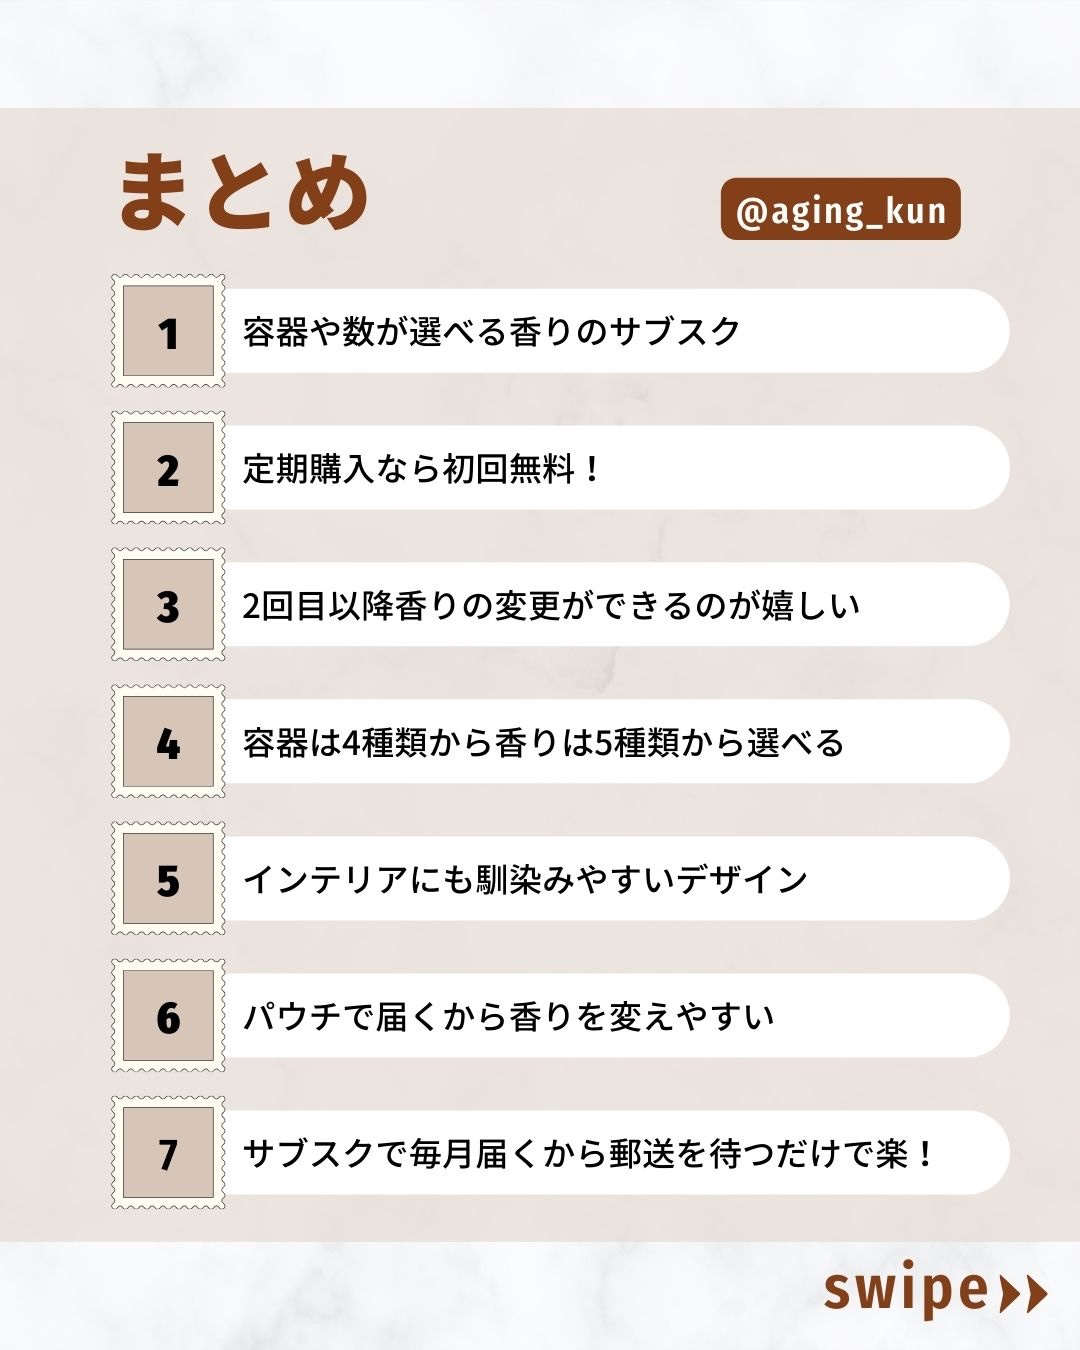The height and width of the screenshot is (1350, 1080).
Task: Select the number 5 stamp icon
Action: click(168, 879)
